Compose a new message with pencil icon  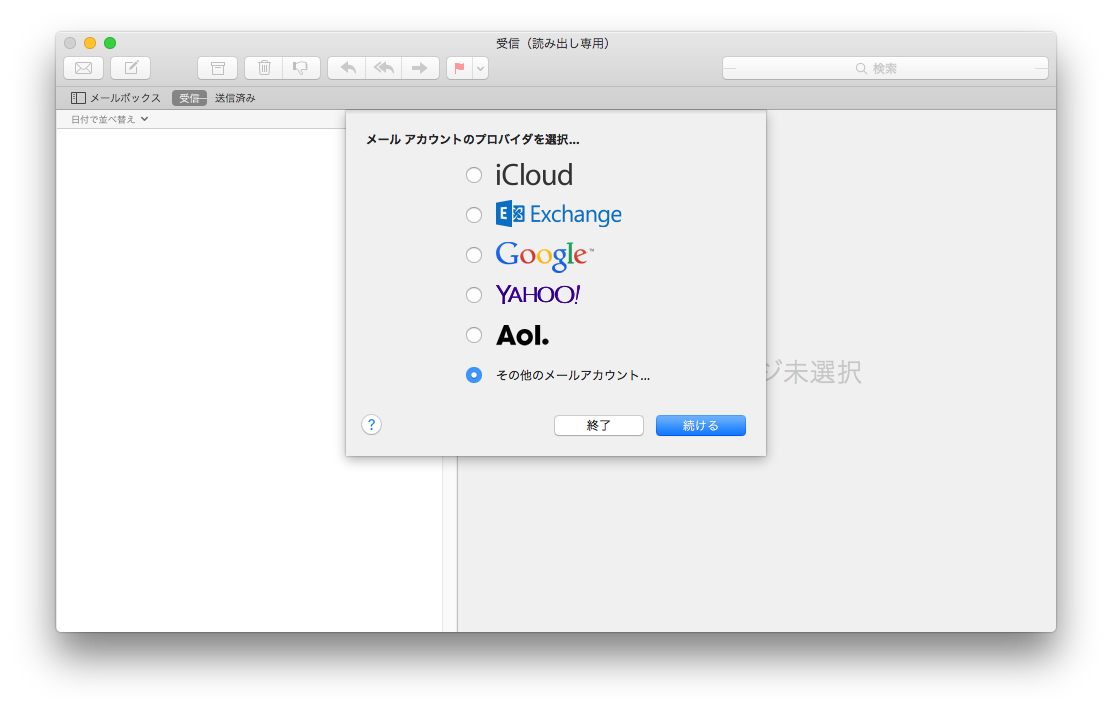[x=131, y=68]
